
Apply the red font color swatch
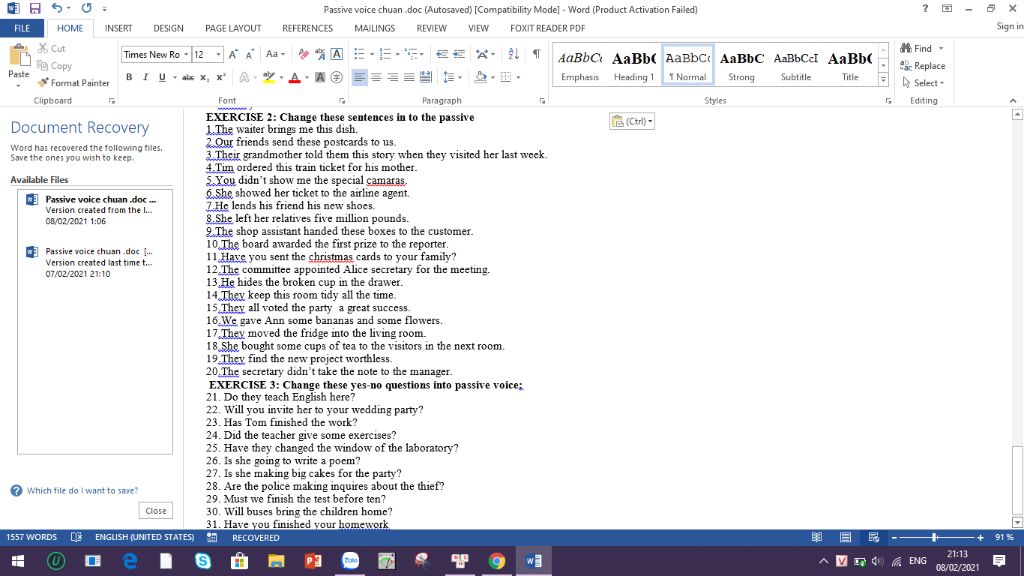(x=295, y=77)
